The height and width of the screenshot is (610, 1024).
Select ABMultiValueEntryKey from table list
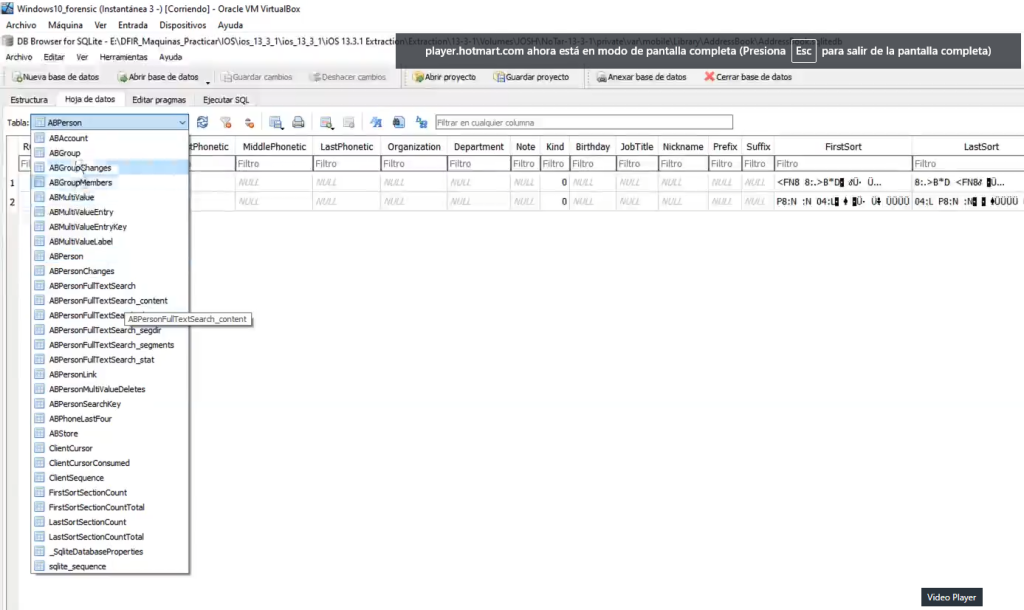(110, 227)
